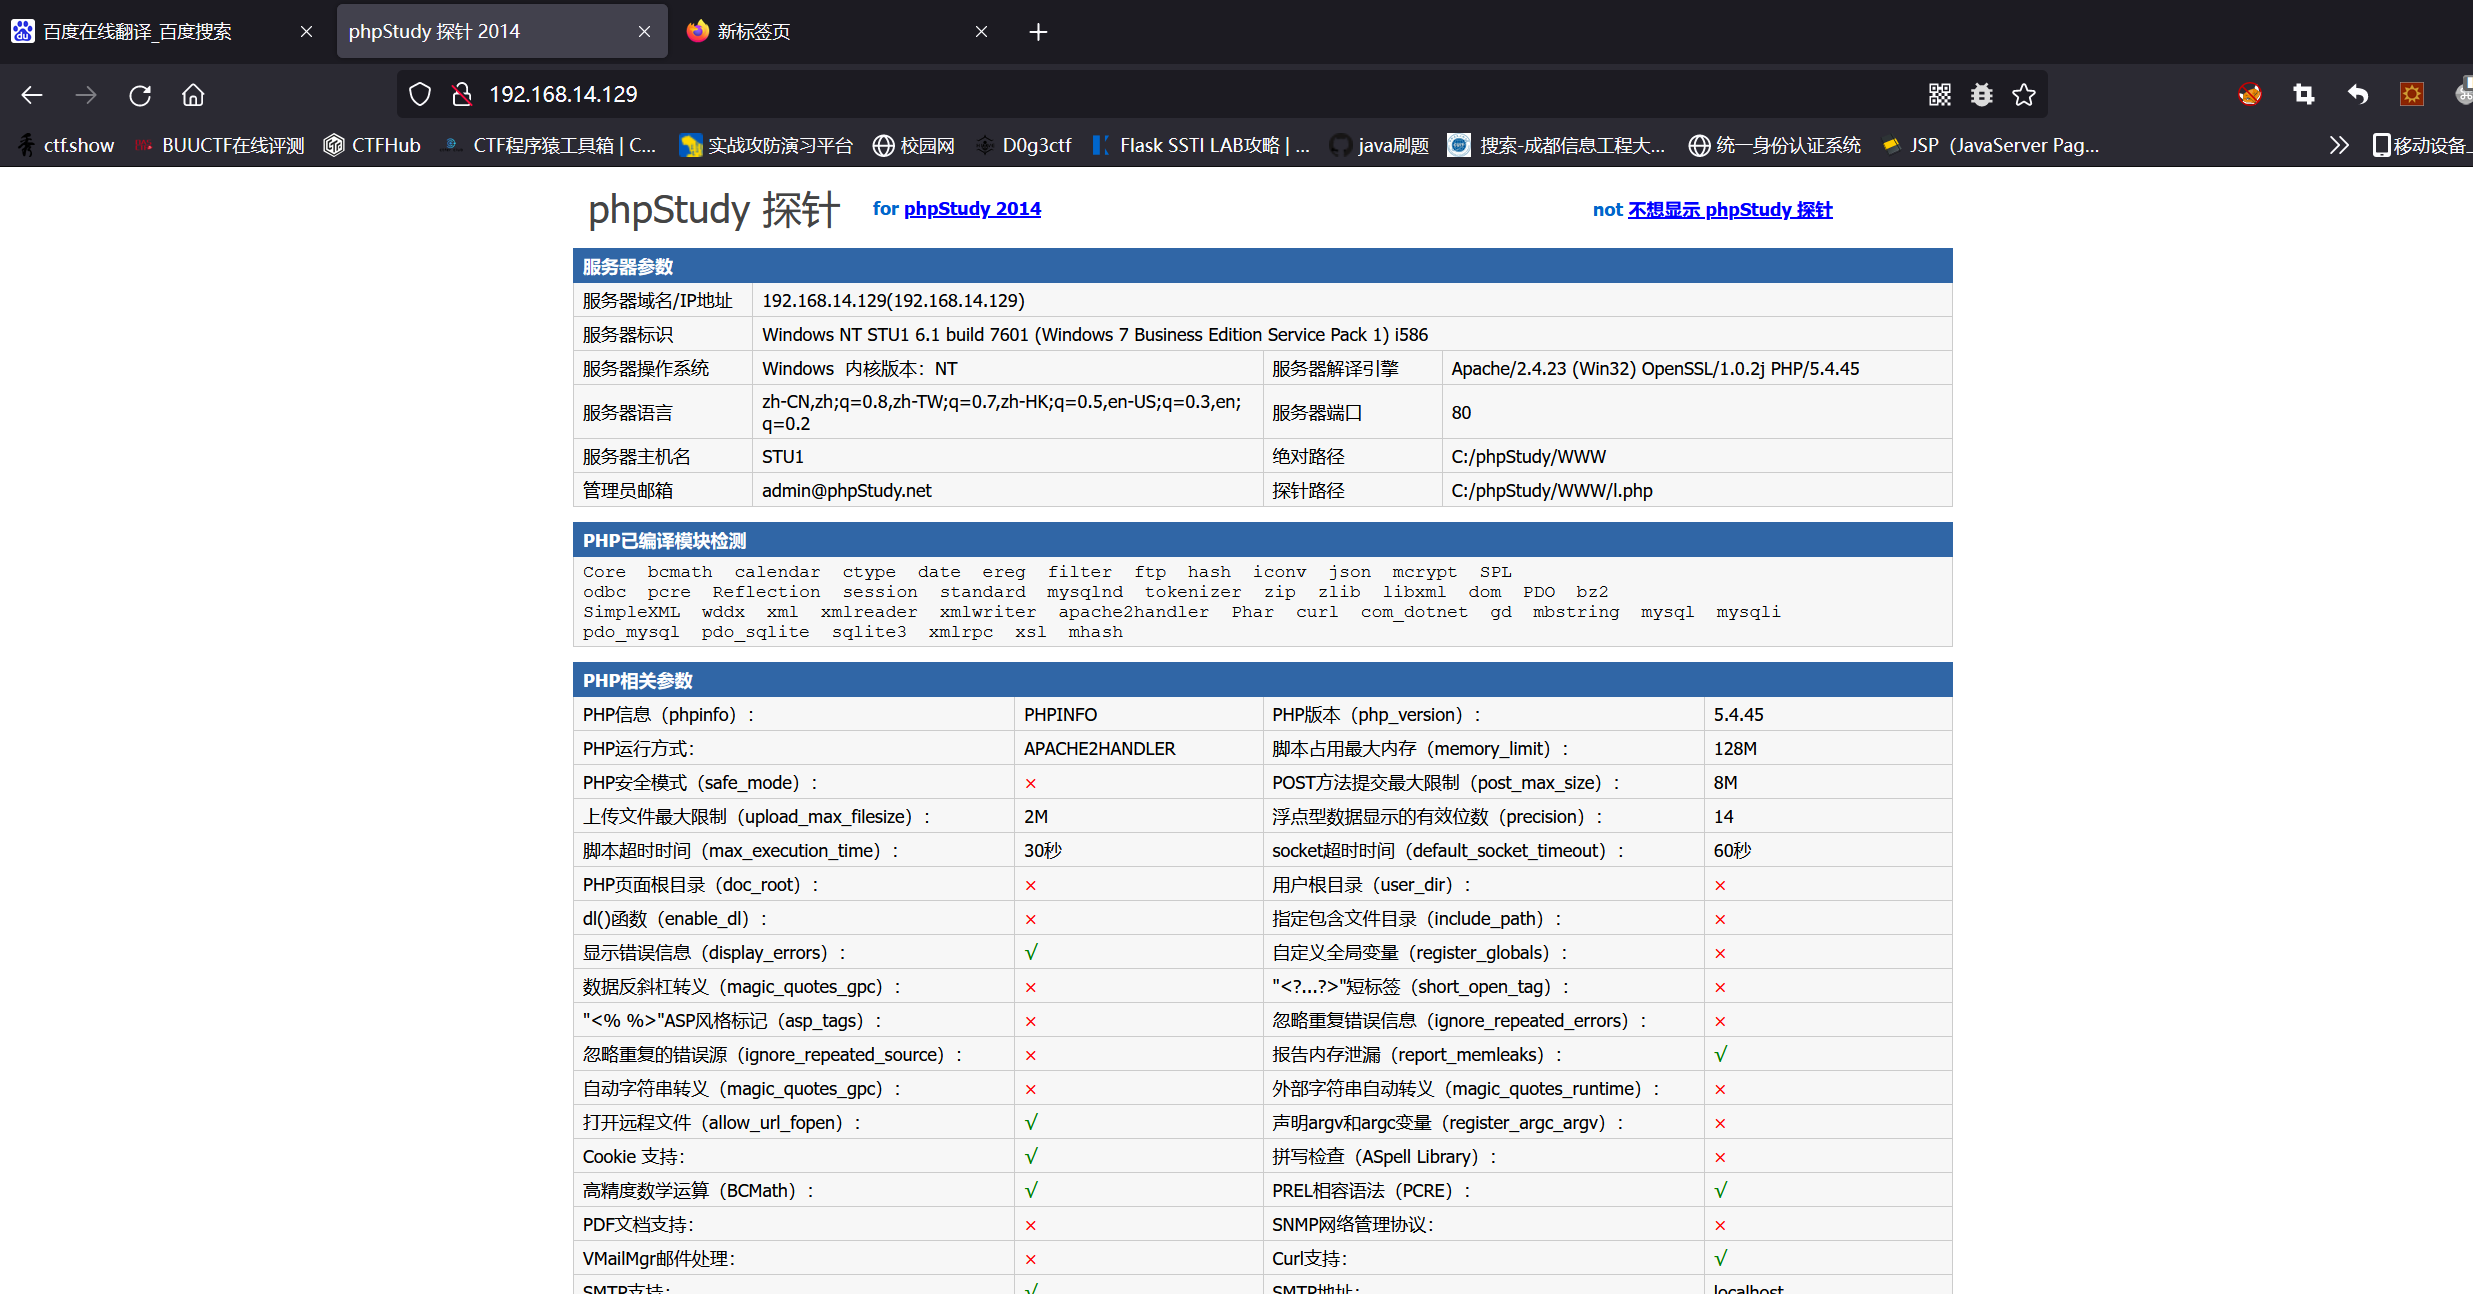This screenshot has height=1294, width=2473.
Task: Go back with the browser back arrow
Action: pos(32,95)
